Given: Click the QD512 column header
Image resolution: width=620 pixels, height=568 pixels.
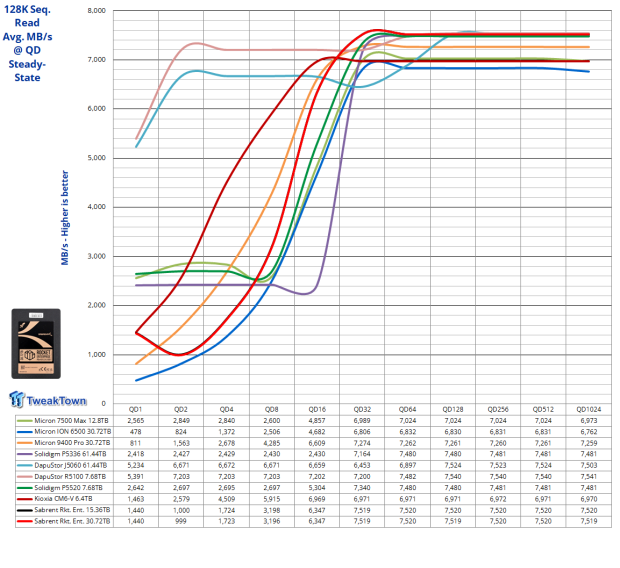Looking at the screenshot, I should pos(543,409).
